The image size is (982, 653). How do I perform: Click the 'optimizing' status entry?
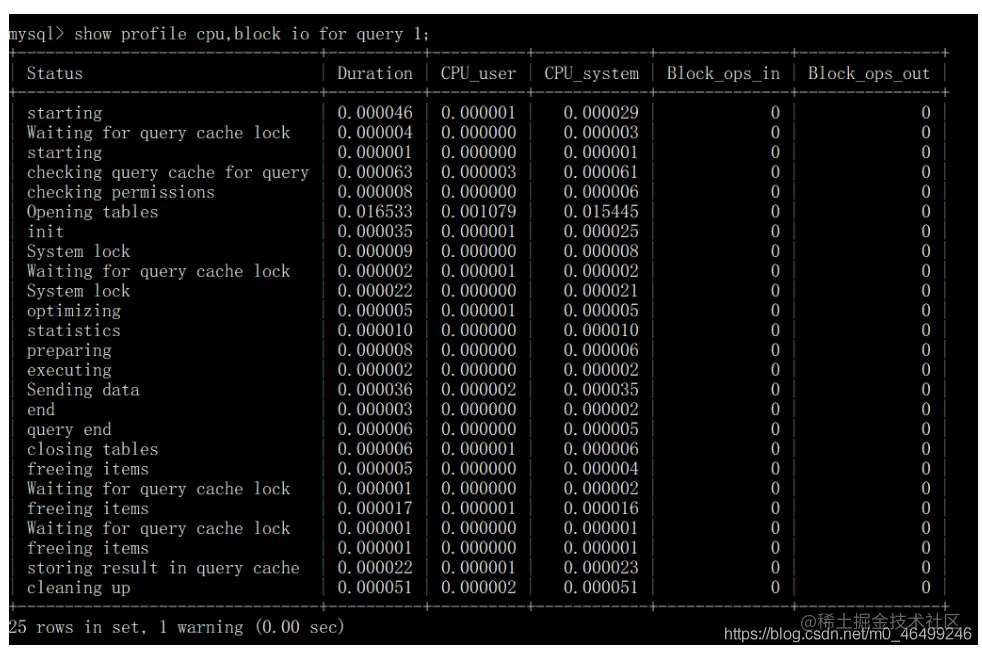pos(73,311)
